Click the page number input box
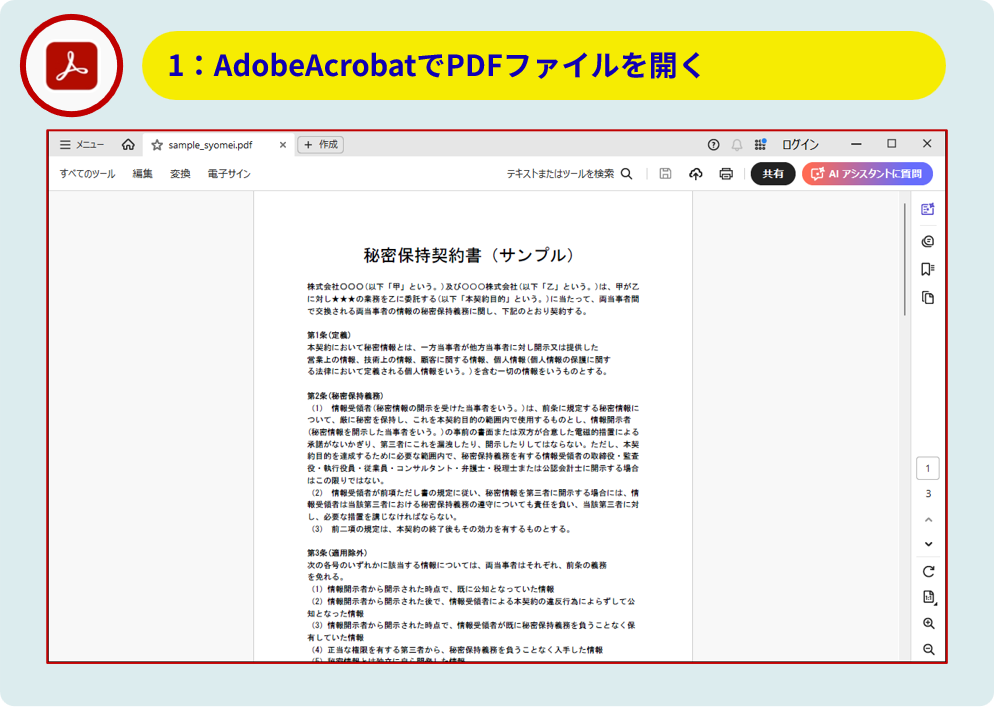Image resolution: width=994 pixels, height=707 pixels. [928, 468]
